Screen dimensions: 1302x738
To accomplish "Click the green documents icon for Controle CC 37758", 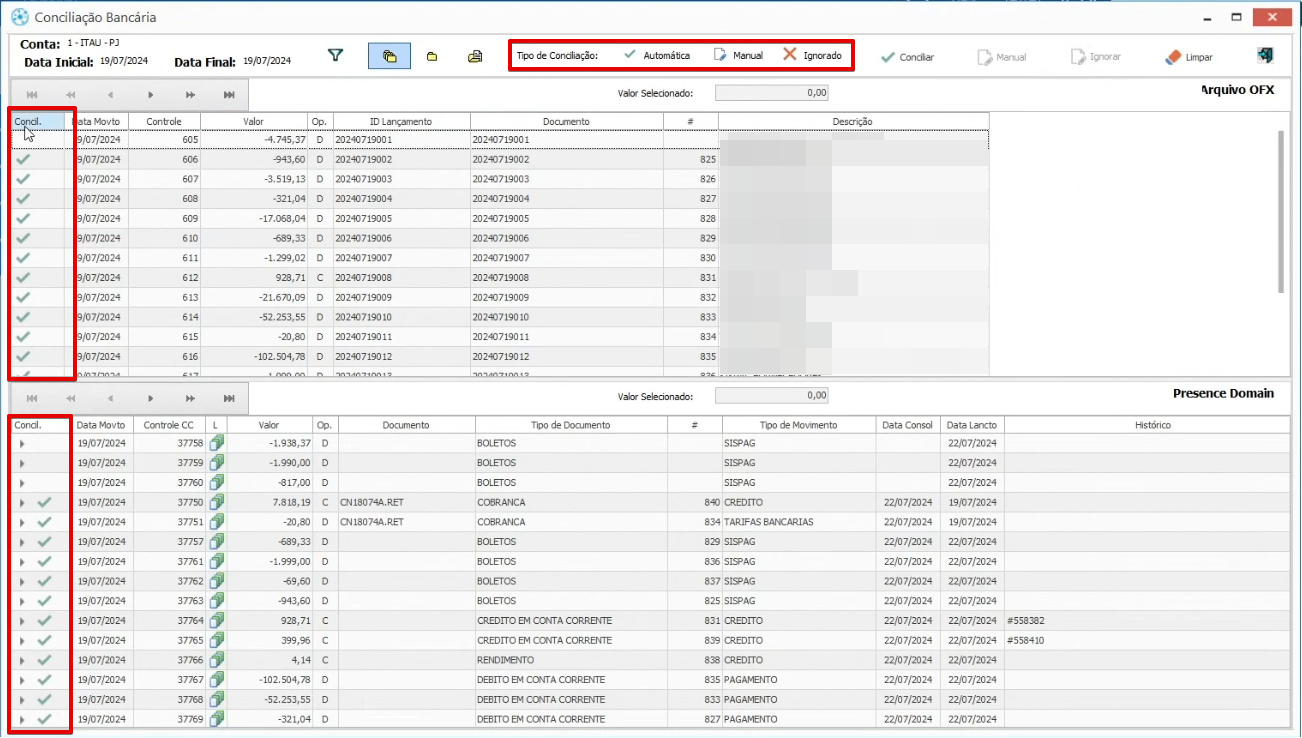I will pos(216,443).
